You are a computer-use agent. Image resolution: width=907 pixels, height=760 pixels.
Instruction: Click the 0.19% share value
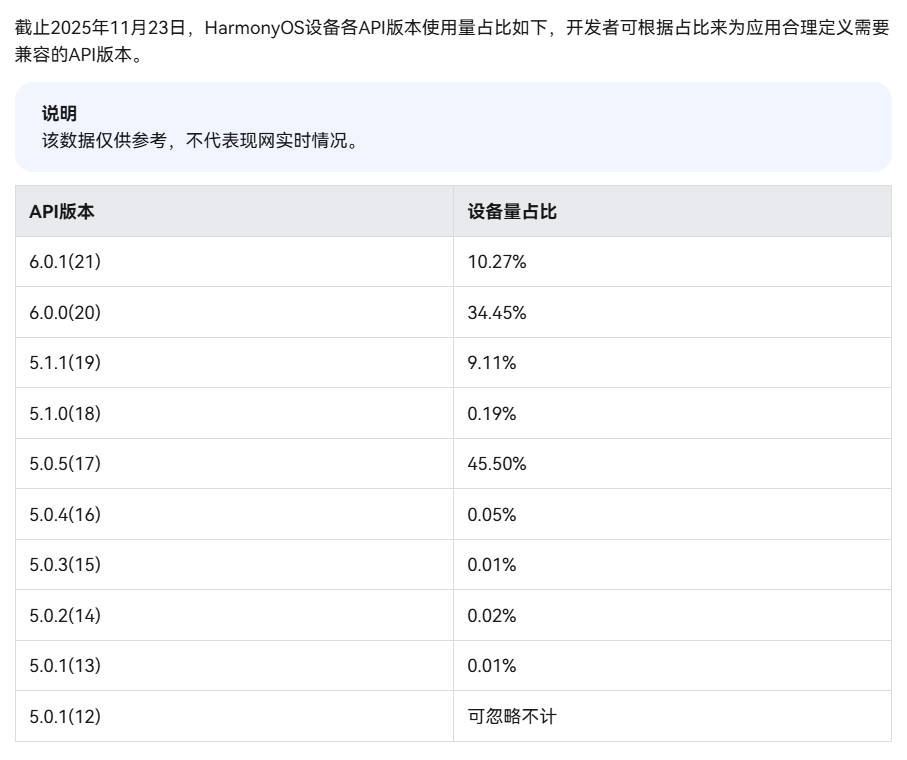click(x=492, y=414)
